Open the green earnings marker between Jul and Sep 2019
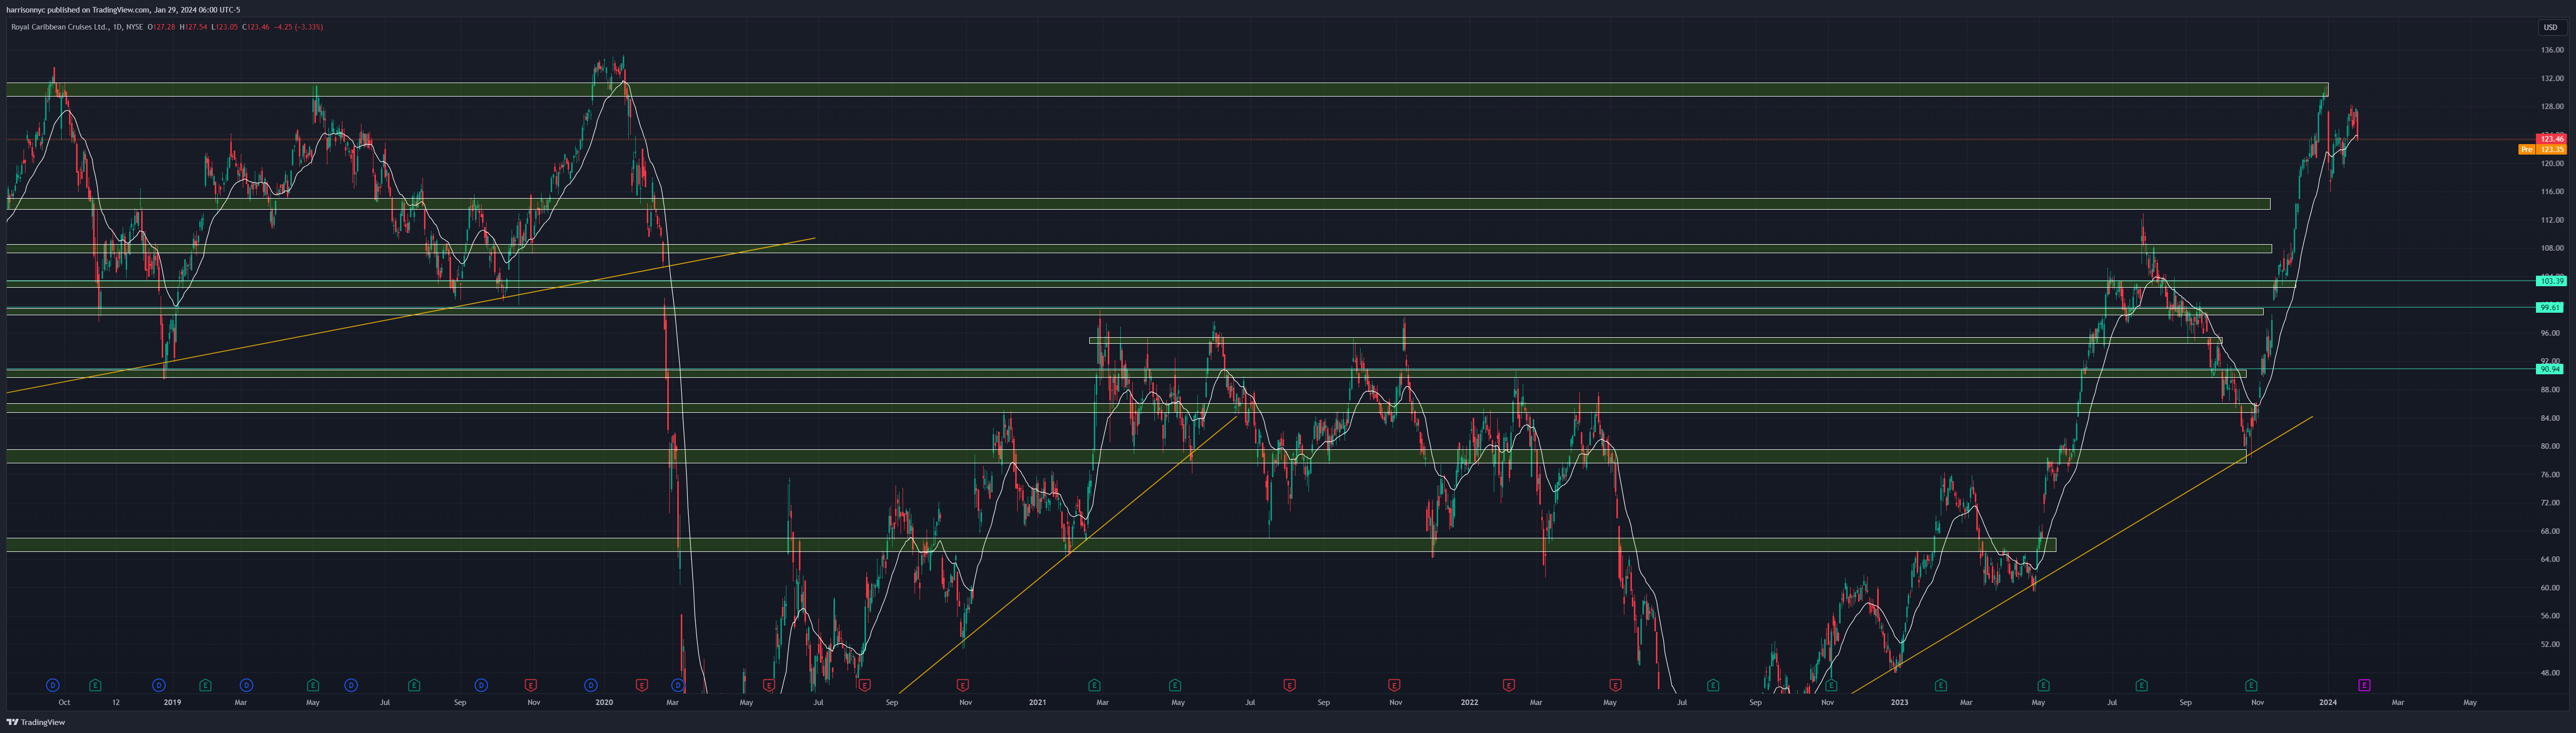 (x=414, y=685)
